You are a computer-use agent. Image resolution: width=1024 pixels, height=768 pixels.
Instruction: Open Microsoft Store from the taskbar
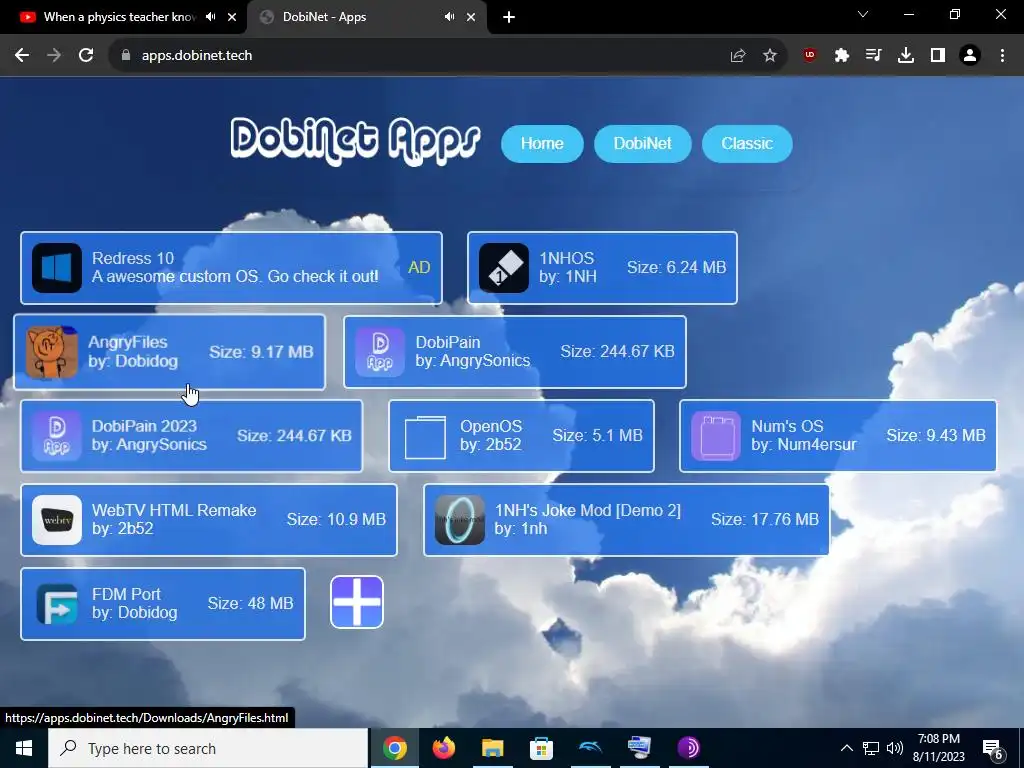[x=541, y=748]
